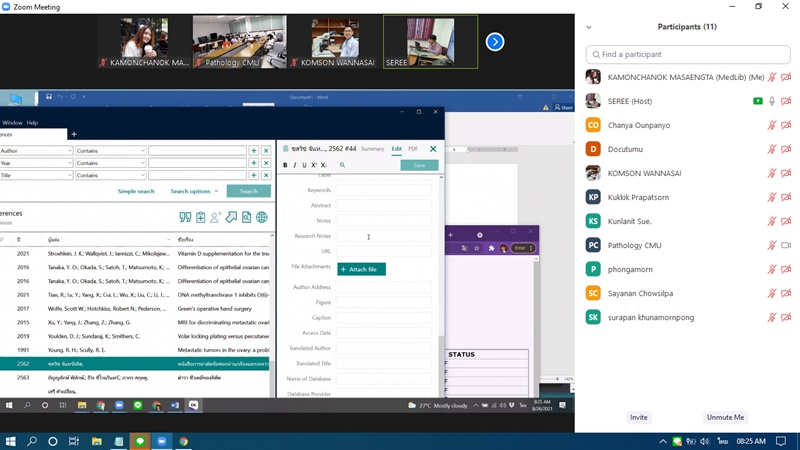
Task: Click the insert citation quote icon
Action: (185, 217)
